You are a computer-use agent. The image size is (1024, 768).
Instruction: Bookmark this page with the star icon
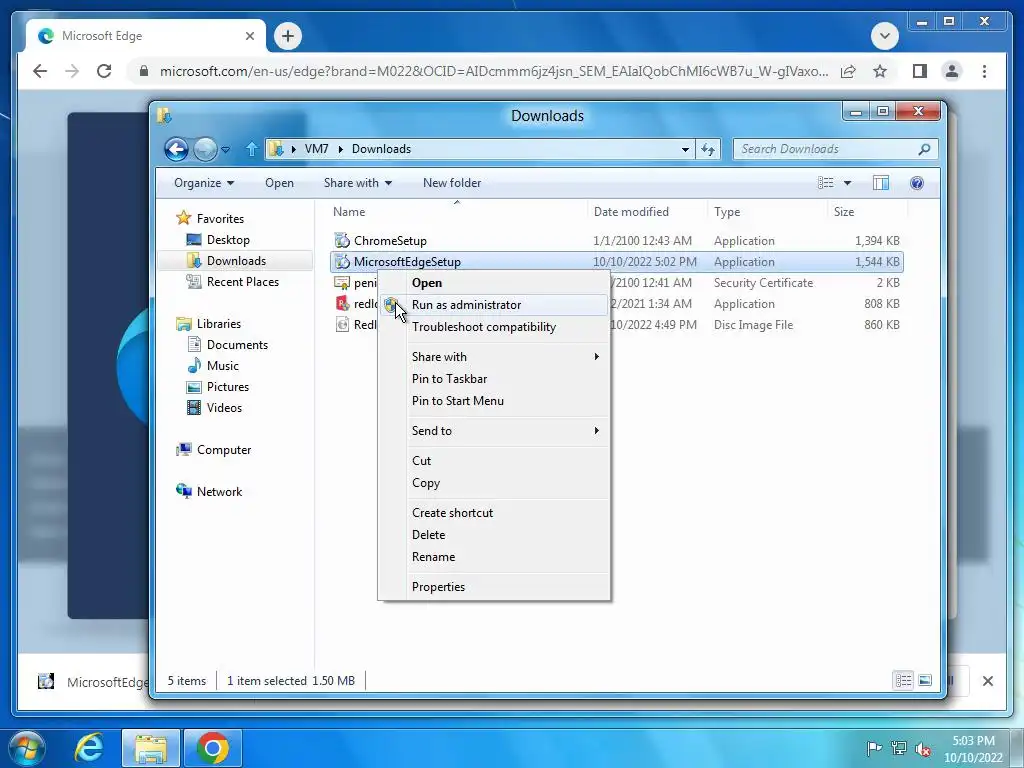pyautogui.click(x=880, y=71)
